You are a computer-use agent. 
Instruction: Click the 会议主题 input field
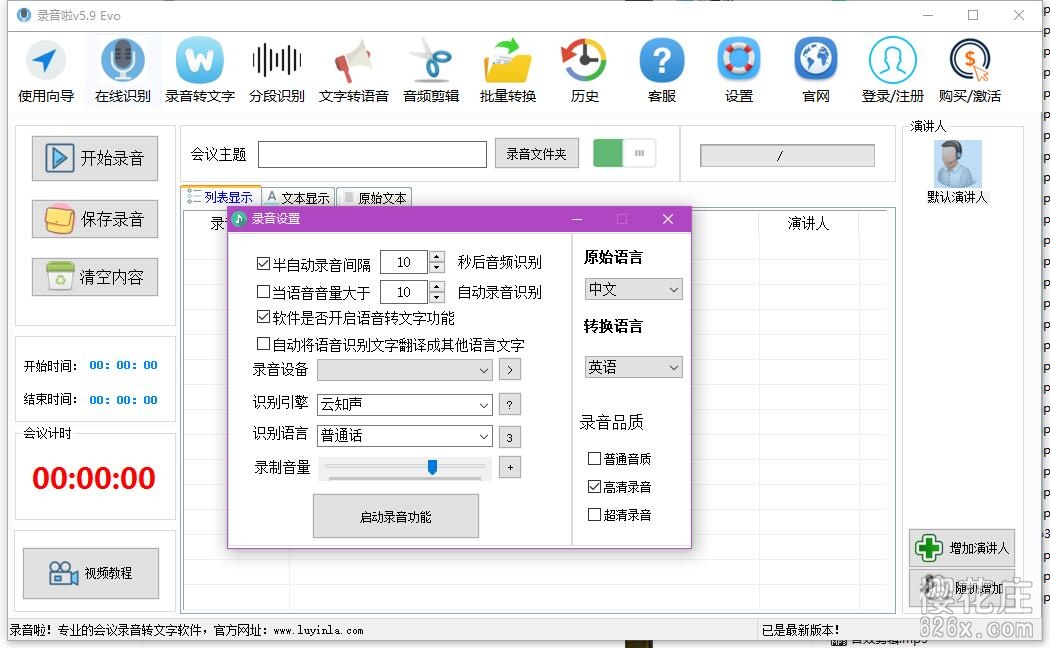pyautogui.click(x=372, y=155)
